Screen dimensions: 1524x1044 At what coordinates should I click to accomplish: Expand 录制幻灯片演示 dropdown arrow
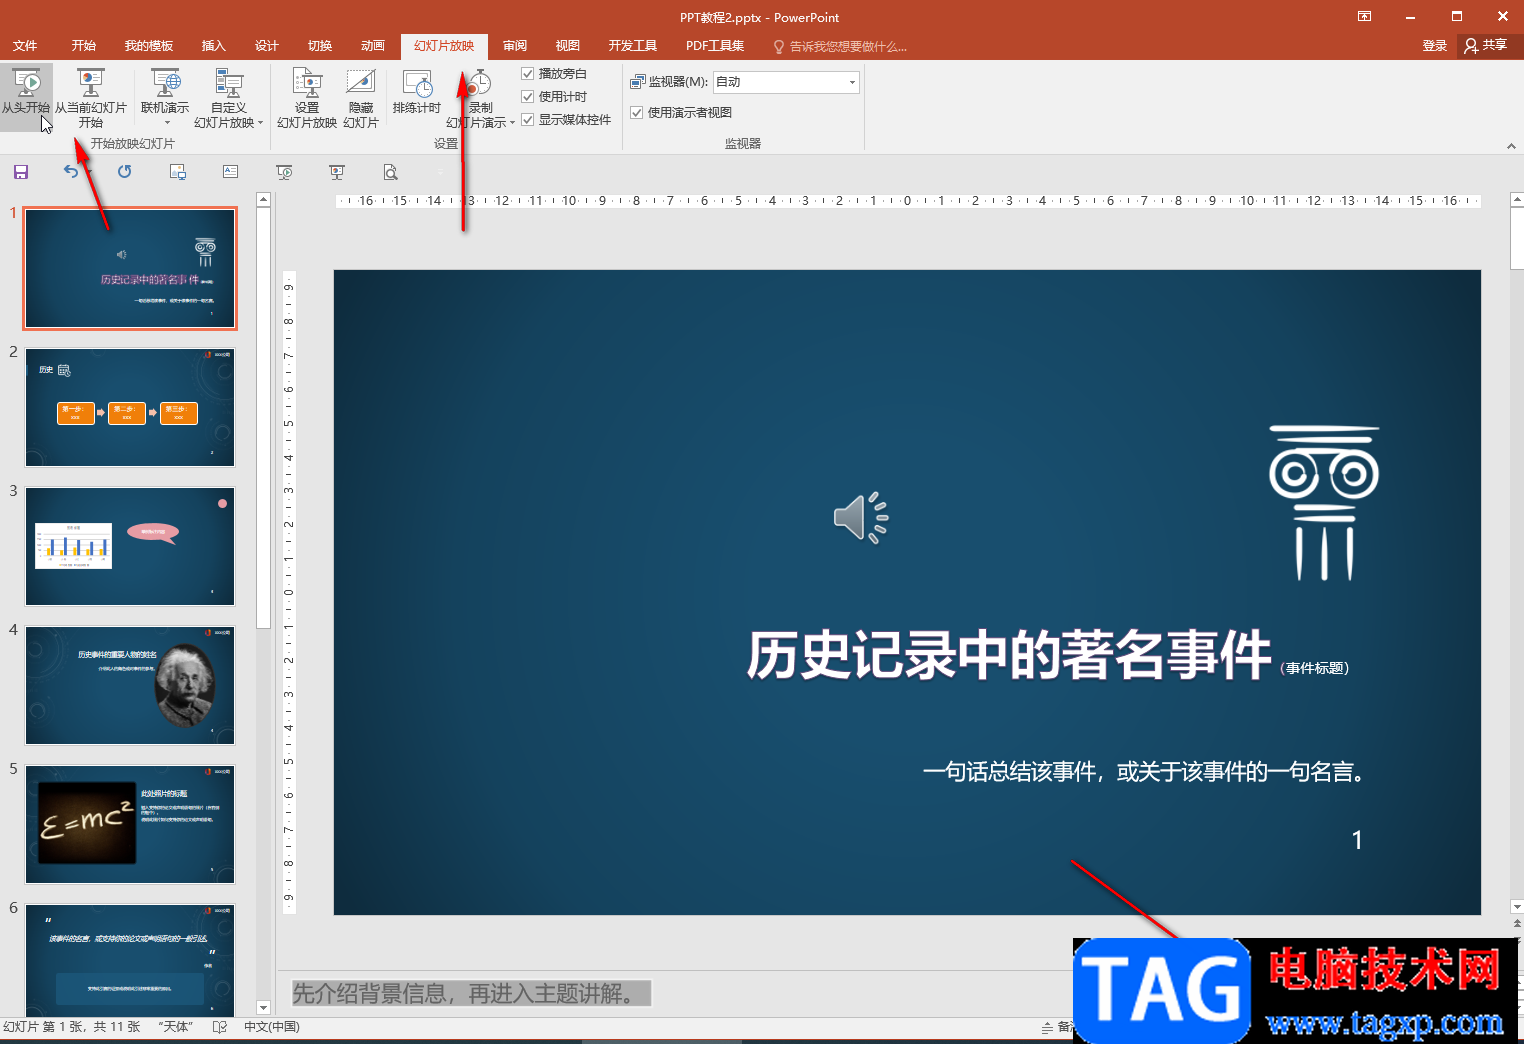tap(512, 123)
